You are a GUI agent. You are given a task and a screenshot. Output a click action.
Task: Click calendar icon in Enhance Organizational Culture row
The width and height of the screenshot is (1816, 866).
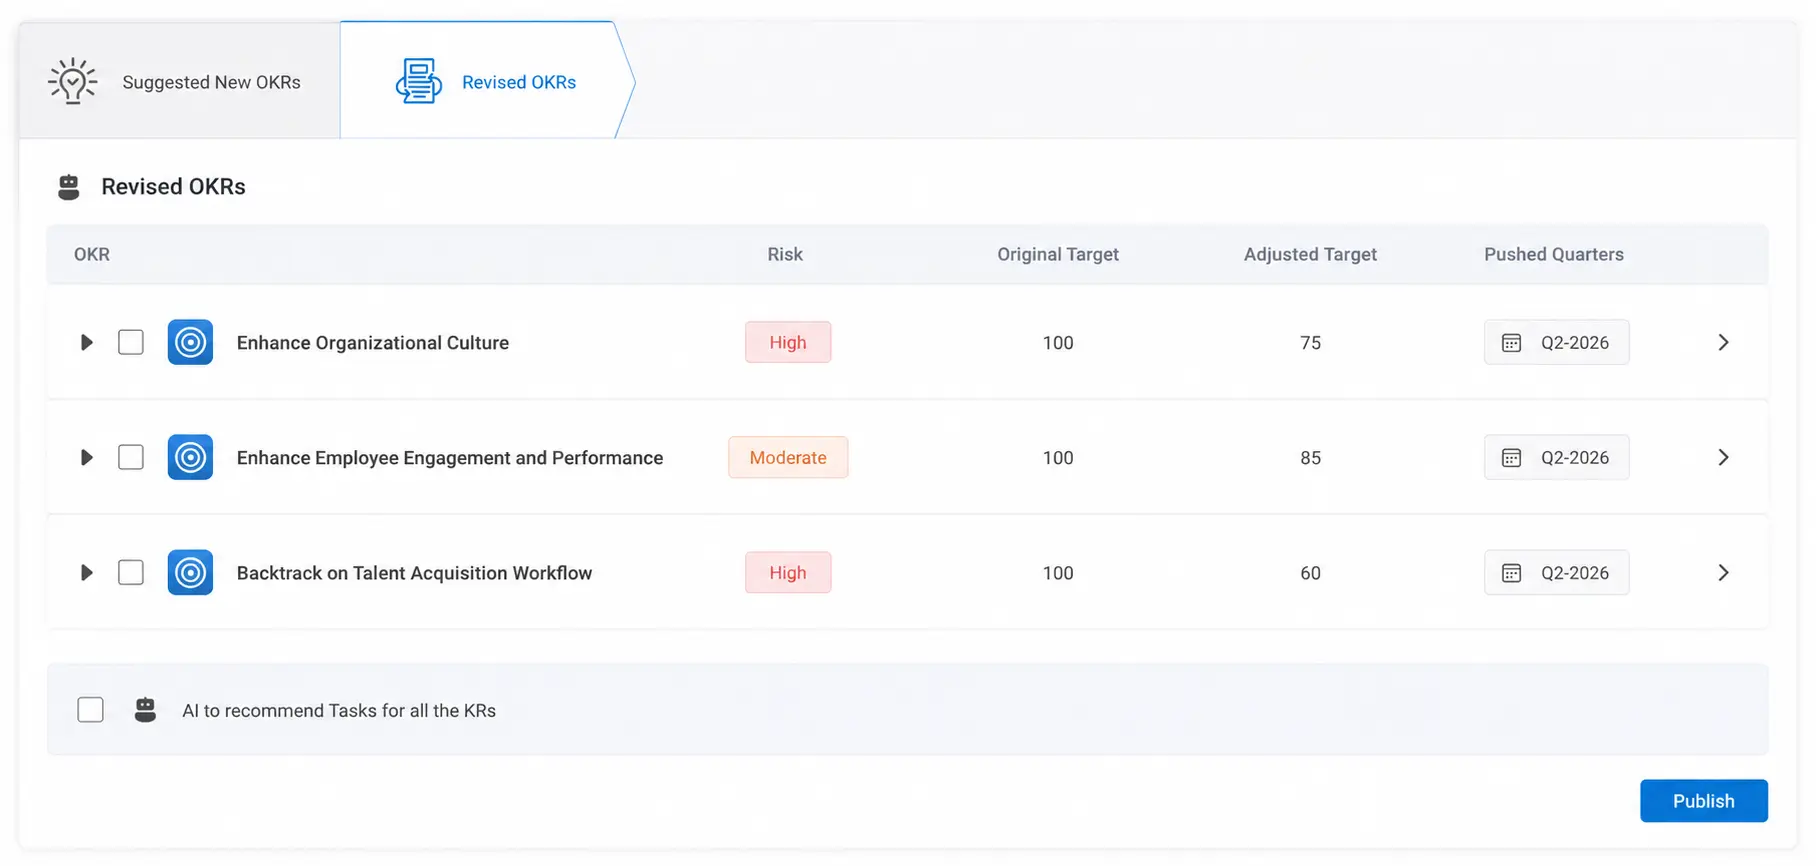tap(1511, 343)
